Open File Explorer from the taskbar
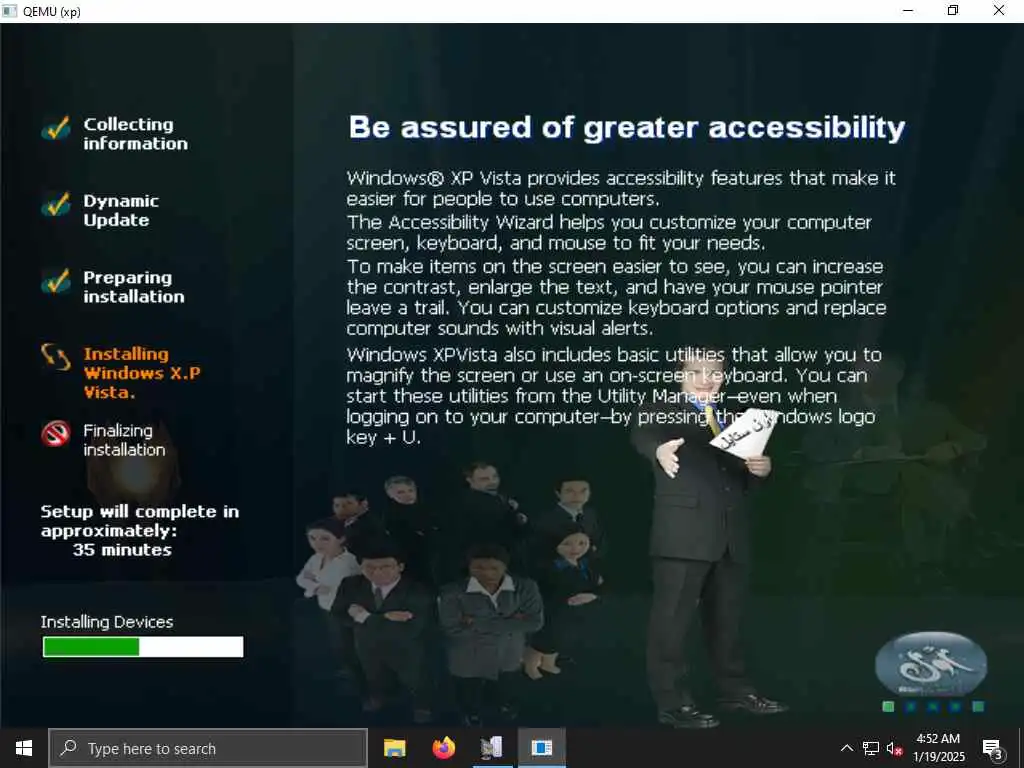Screen dimensions: 1024x768 pyautogui.click(x=394, y=748)
